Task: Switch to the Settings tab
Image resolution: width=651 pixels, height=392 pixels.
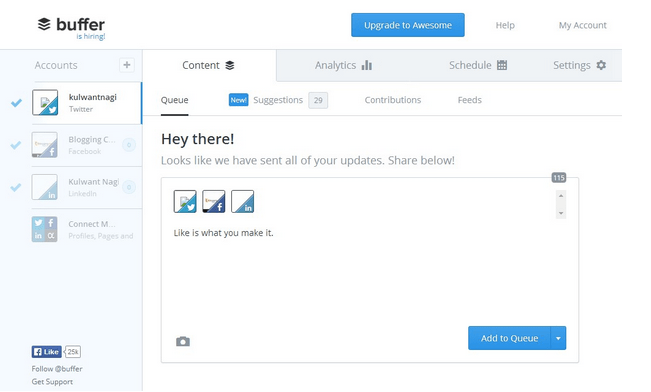Action: click(x=580, y=65)
